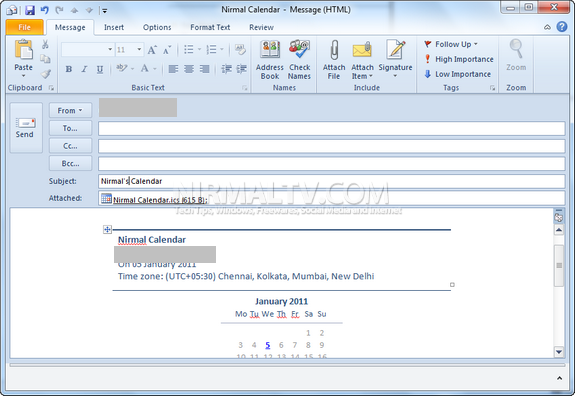This screenshot has height=396, width=575.
Task: Center the text alignment
Action: tap(189, 69)
